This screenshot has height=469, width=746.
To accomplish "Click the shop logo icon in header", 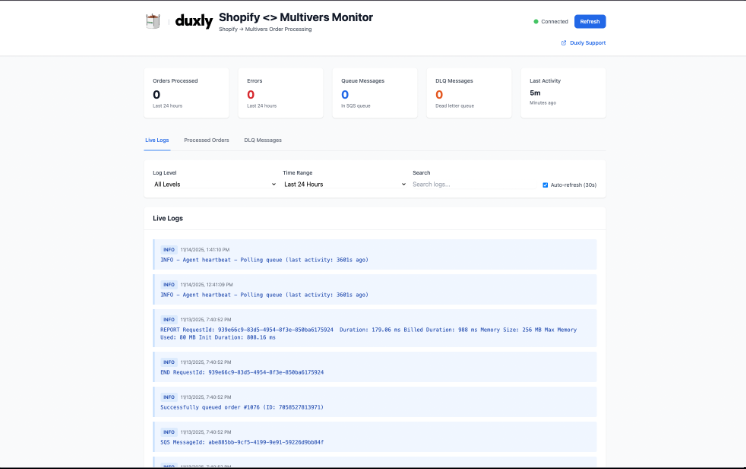I will (153, 21).
